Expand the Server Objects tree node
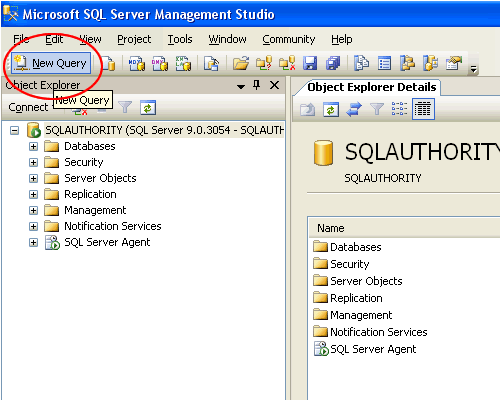The height and width of the screenshot is (400, 500). click(x=33, y=178)
